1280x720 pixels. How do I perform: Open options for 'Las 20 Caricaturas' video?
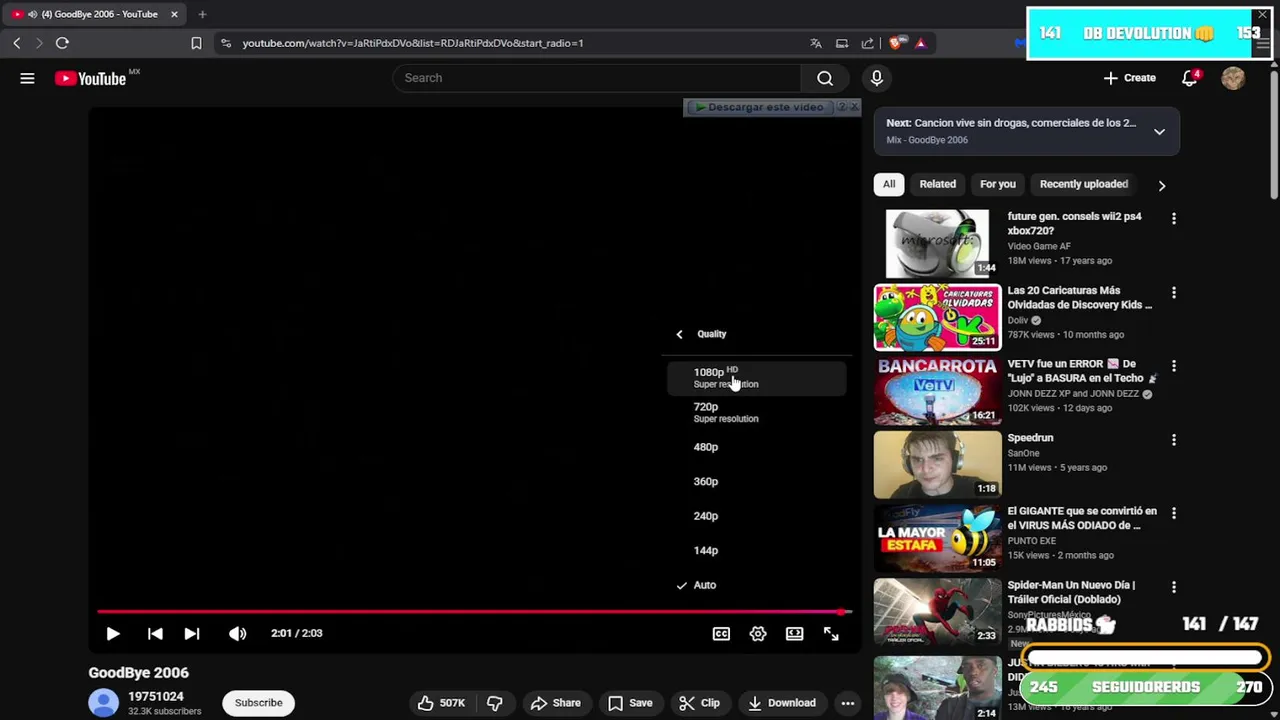[1174, 292]
